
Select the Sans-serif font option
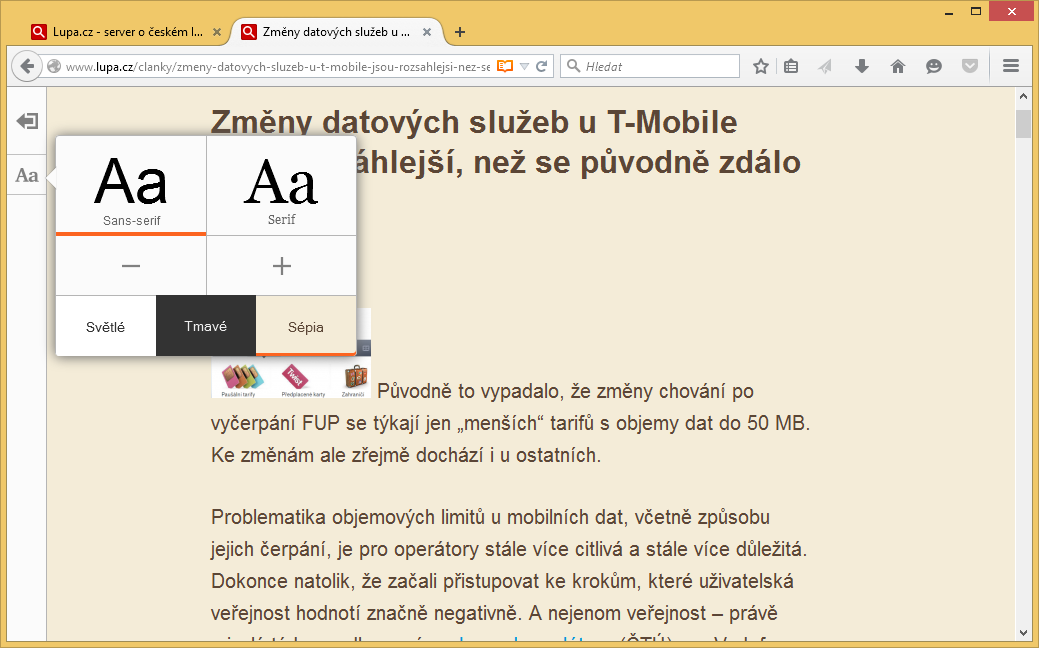click(131, 185)
